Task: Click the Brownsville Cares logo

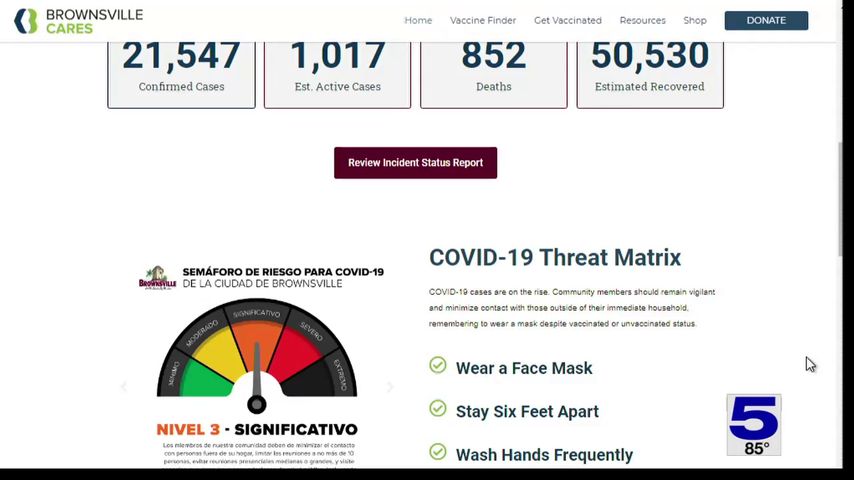Action: (78, 21)
